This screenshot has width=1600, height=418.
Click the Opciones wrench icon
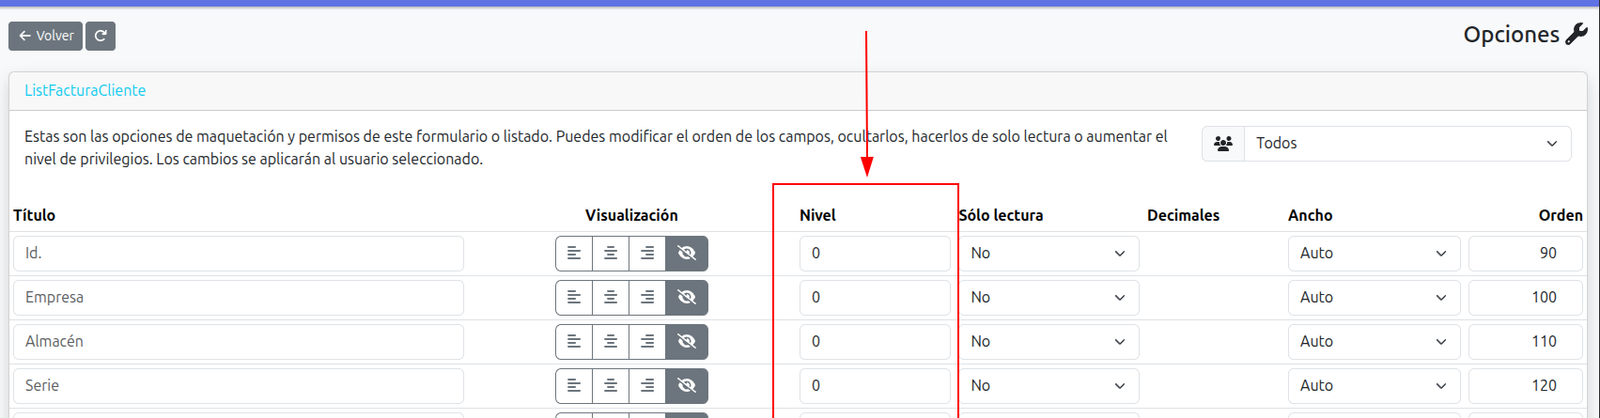coord(1576,34)
